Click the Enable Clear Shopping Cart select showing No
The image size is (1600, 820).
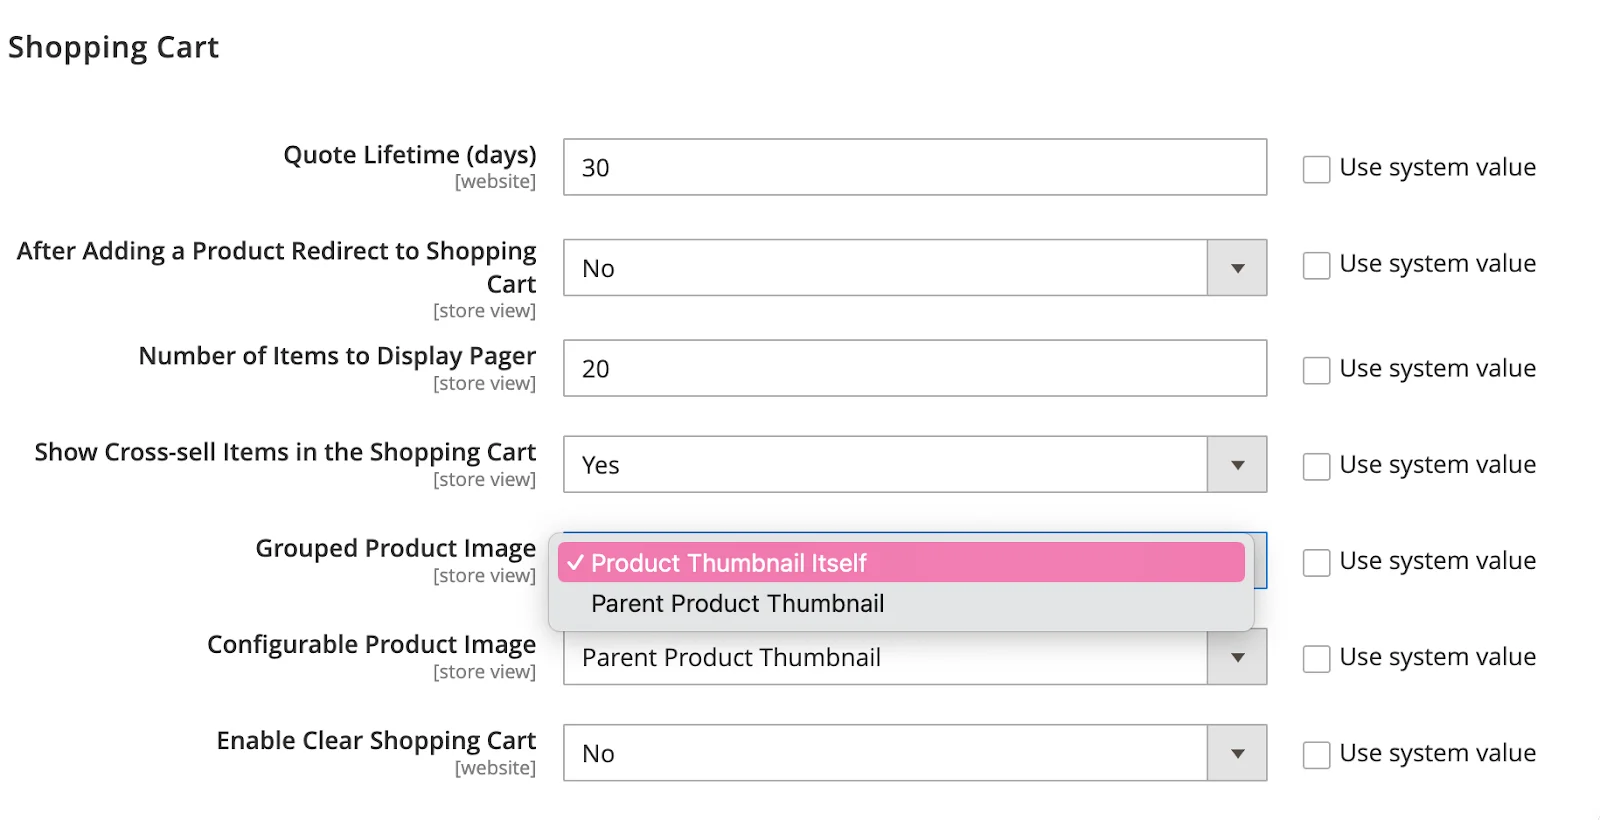885,754
